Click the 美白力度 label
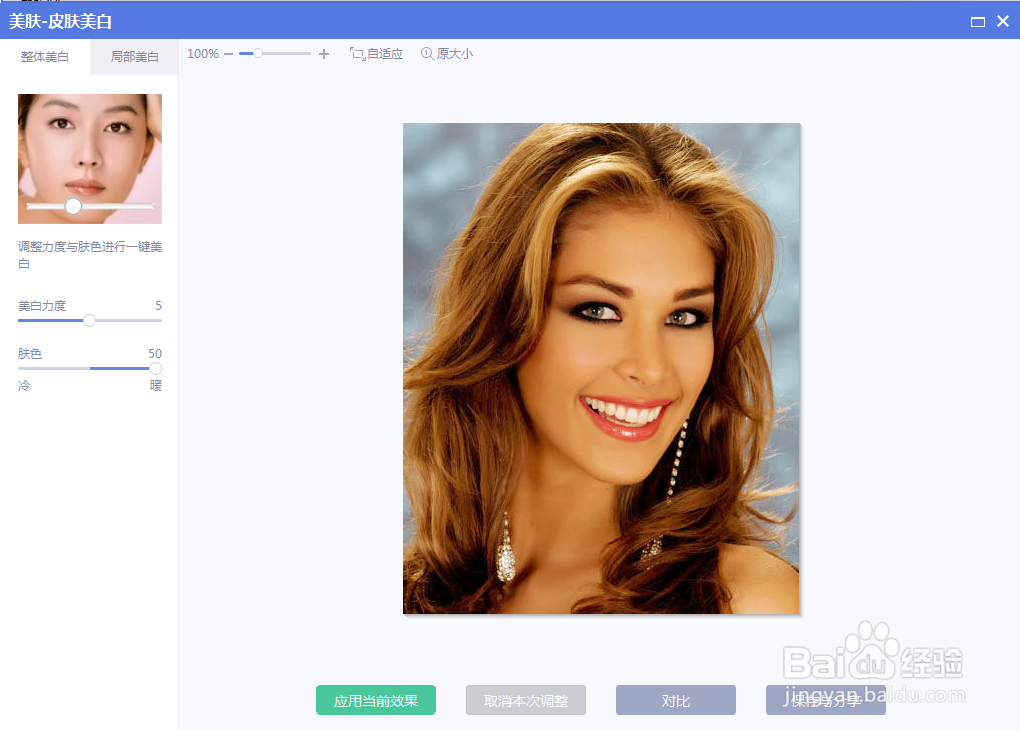 (x=42, y=306)
